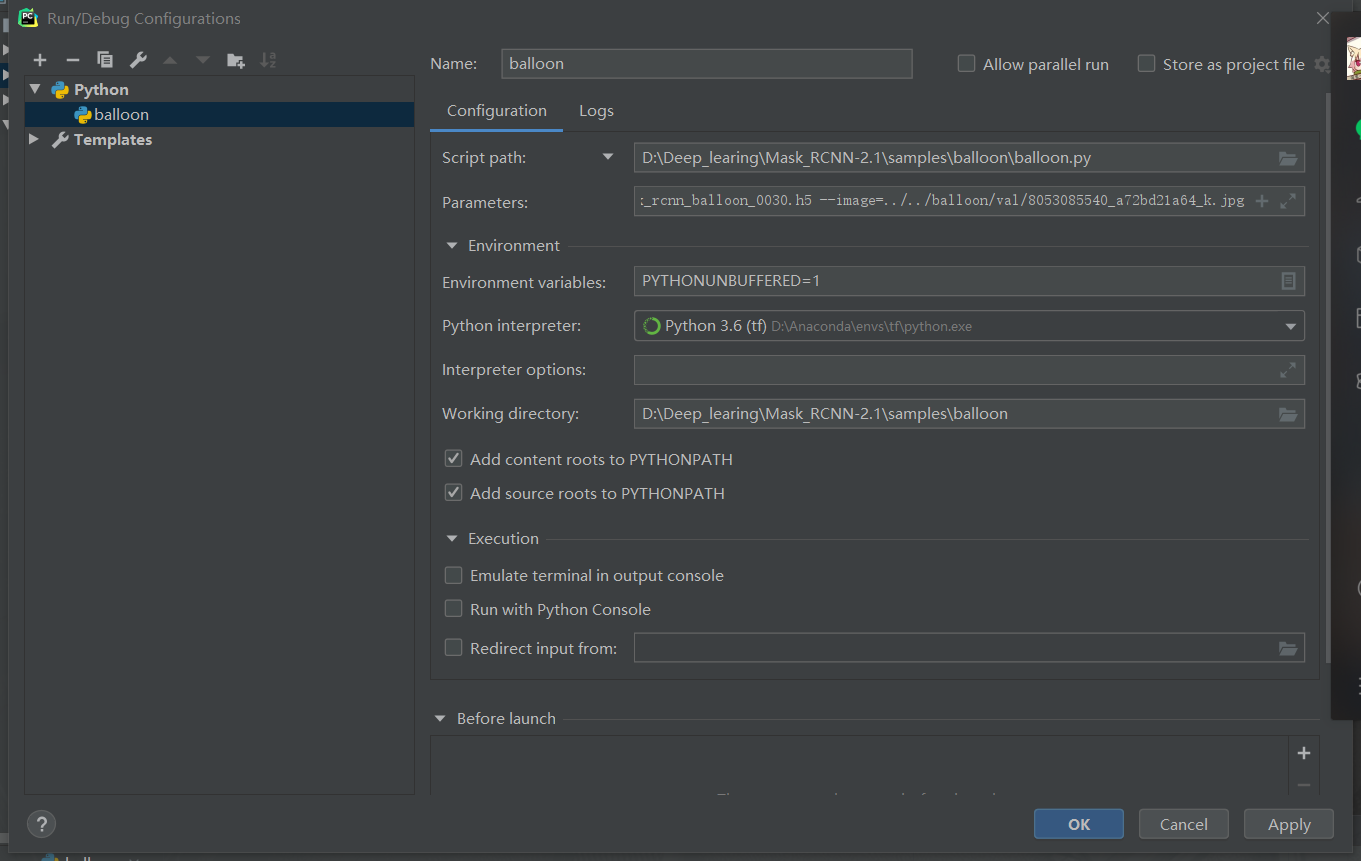Enable Allow parallel run checkbox
Viewport: 1361px width, 861px height.
pos(966,64)
